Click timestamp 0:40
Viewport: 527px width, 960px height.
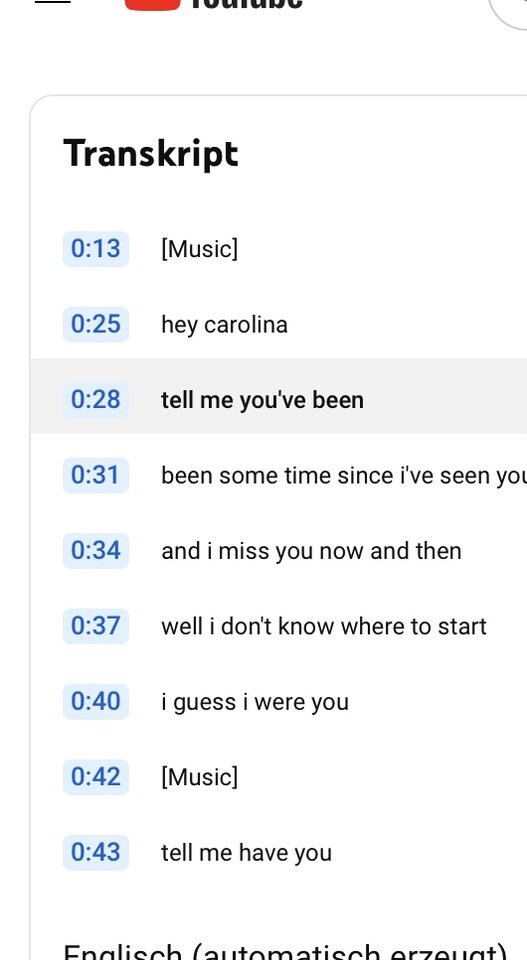pyautogui.click(x=96, y=702)
